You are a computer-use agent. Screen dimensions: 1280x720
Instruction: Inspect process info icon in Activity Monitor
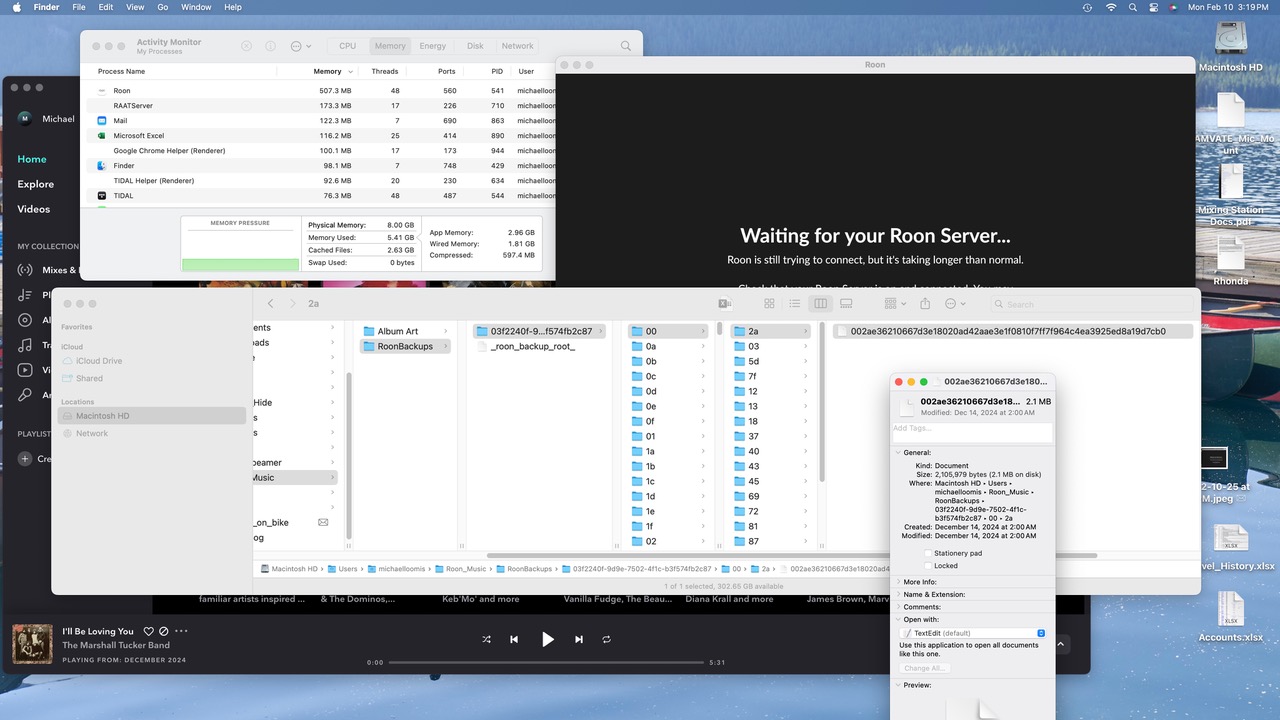[270, 46]
